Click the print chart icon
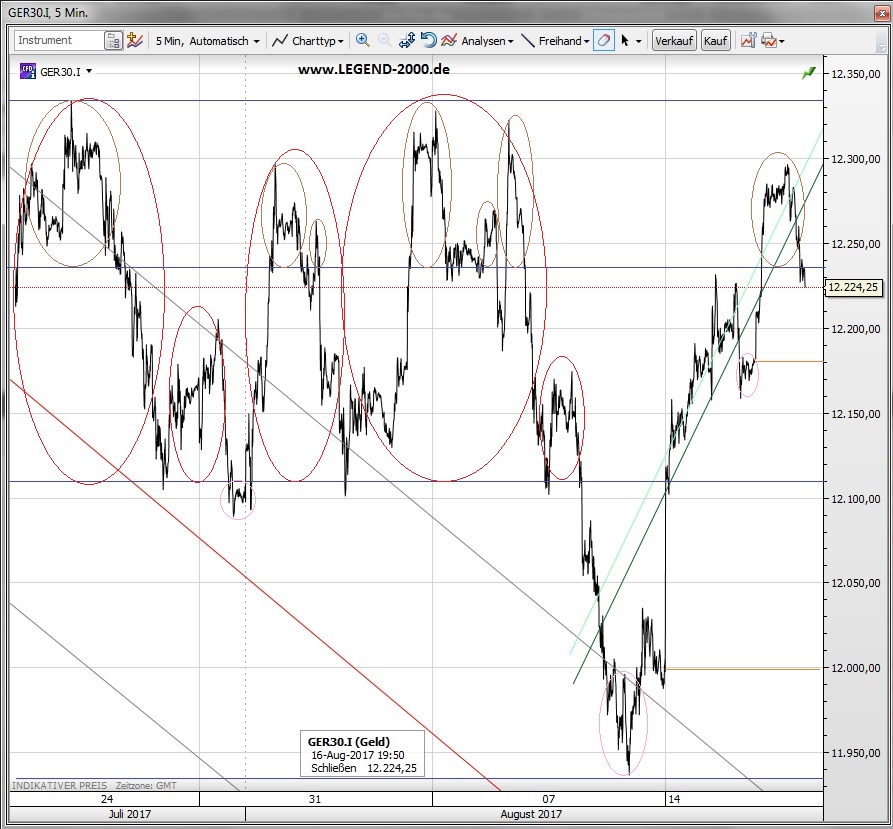The height and width of the screenshot is (829, 893). [x=768, y=41]
